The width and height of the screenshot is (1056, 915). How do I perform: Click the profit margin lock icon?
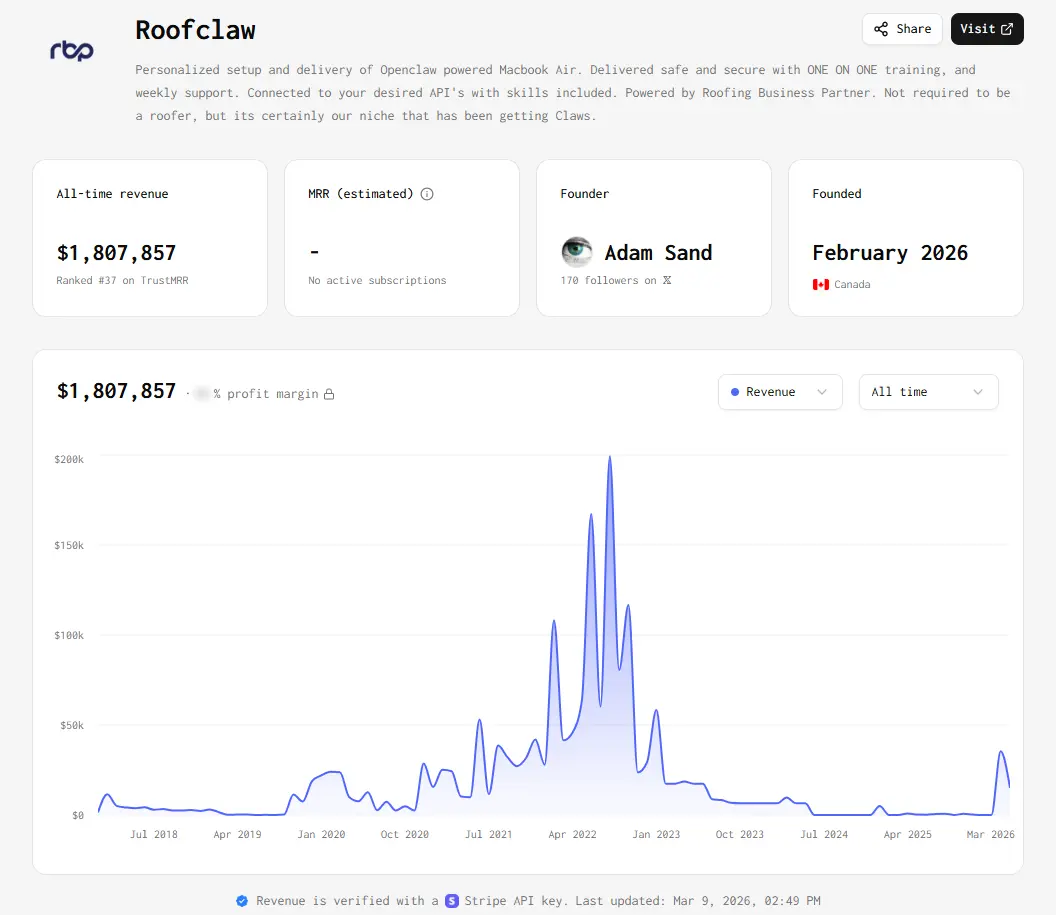pyautogui.click(x=329, y=394)
